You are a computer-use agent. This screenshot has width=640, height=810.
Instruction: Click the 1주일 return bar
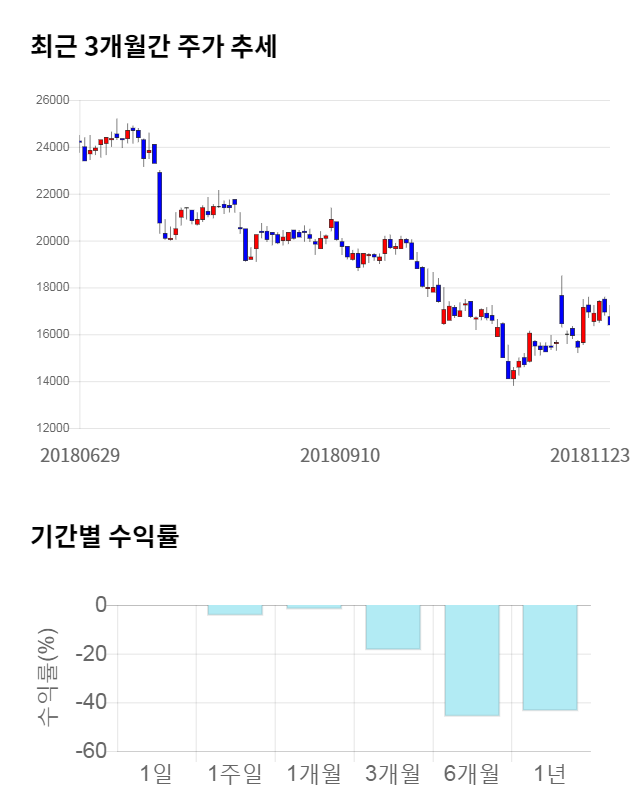[235, 610]
